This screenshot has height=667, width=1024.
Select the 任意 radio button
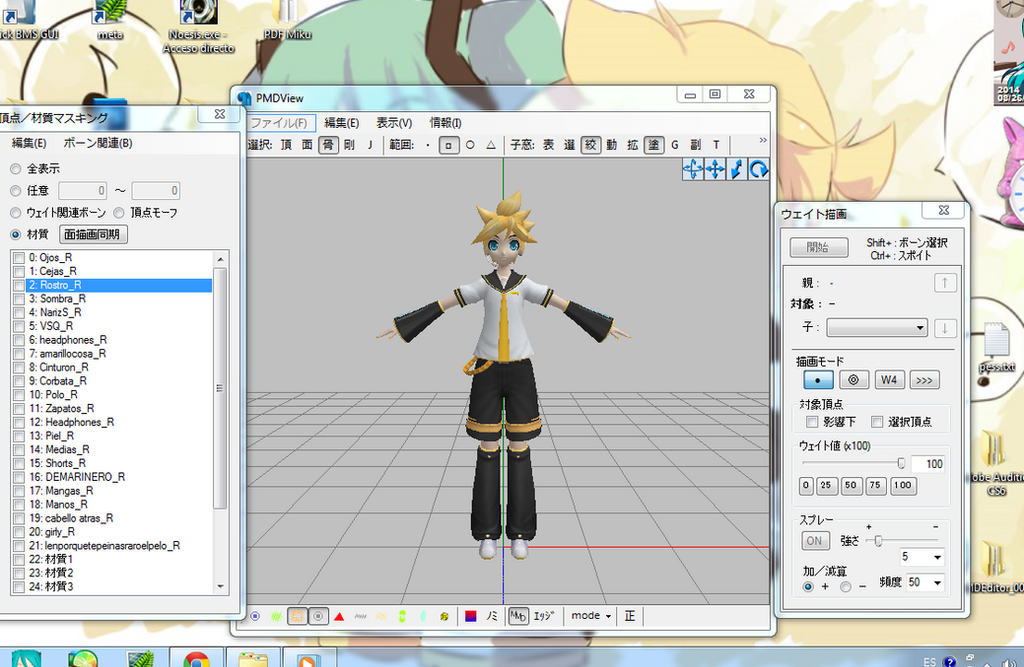point(16,191)
